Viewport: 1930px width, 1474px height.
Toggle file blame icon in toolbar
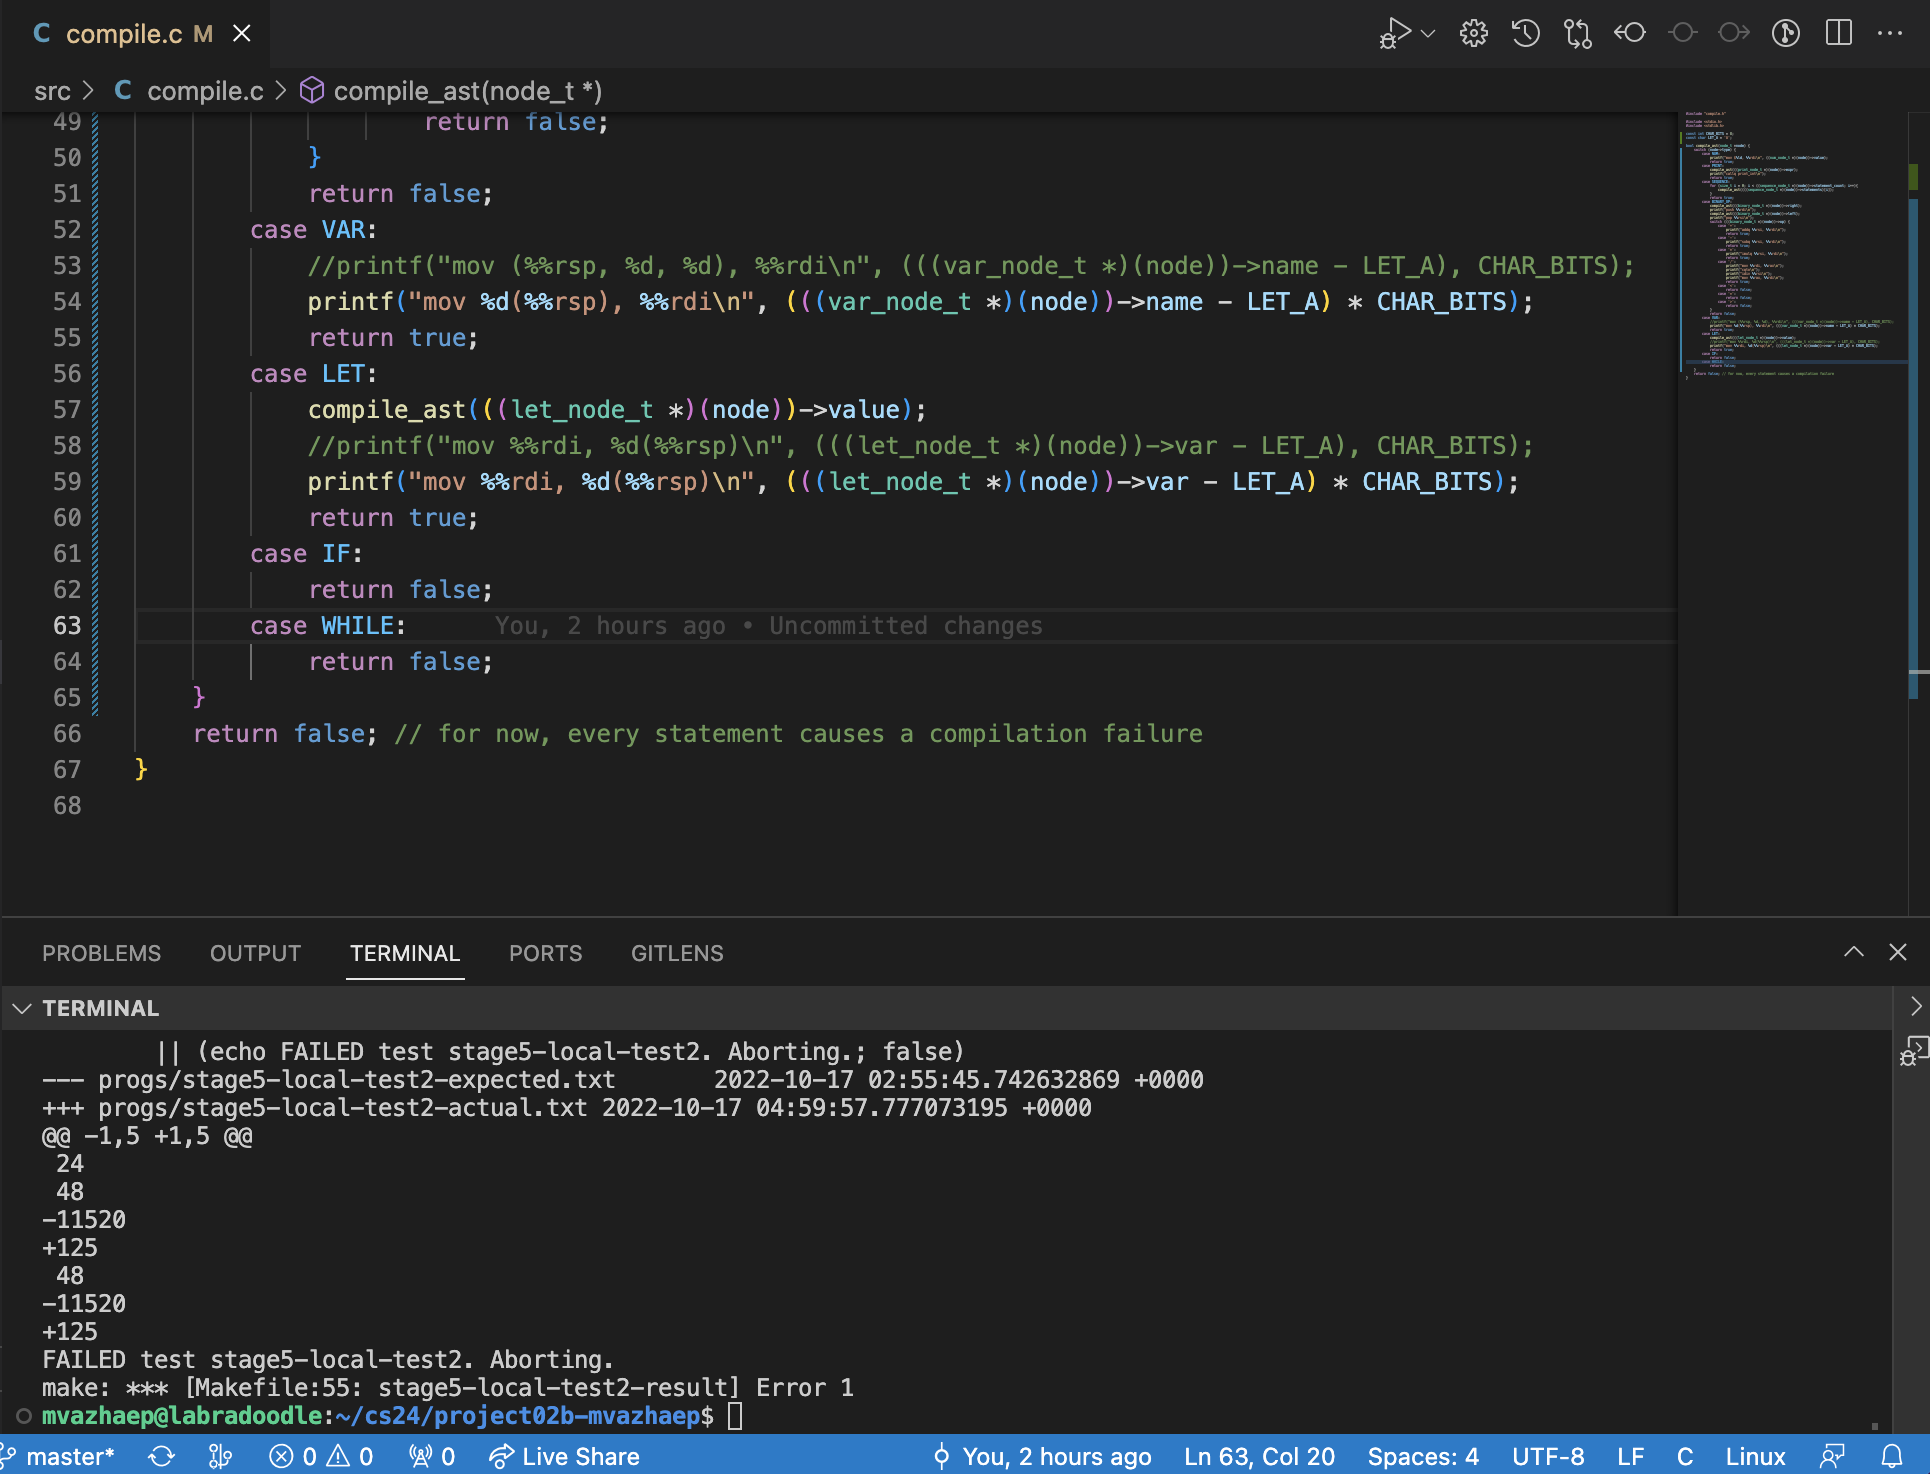1785,33
